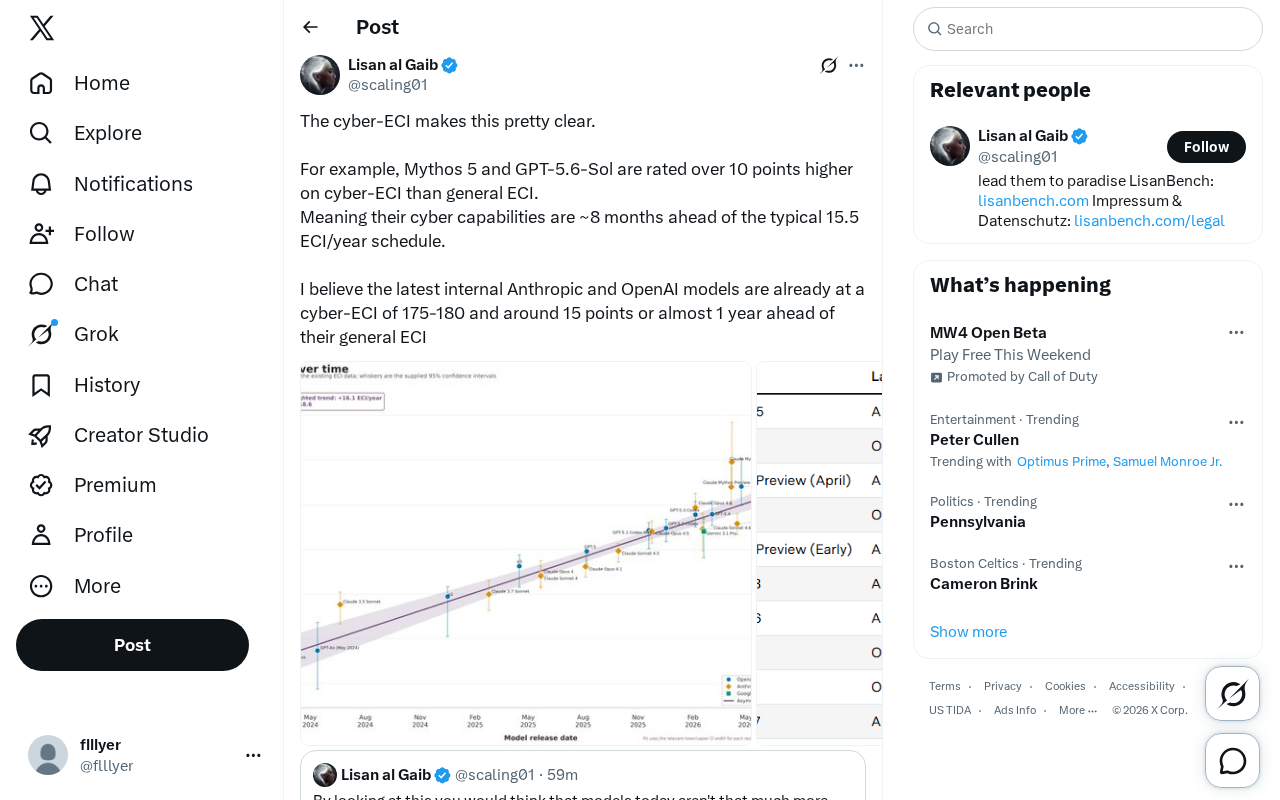Open post options three-dot menu
This screenshot has width=1280, height=800.
point(856,65)
